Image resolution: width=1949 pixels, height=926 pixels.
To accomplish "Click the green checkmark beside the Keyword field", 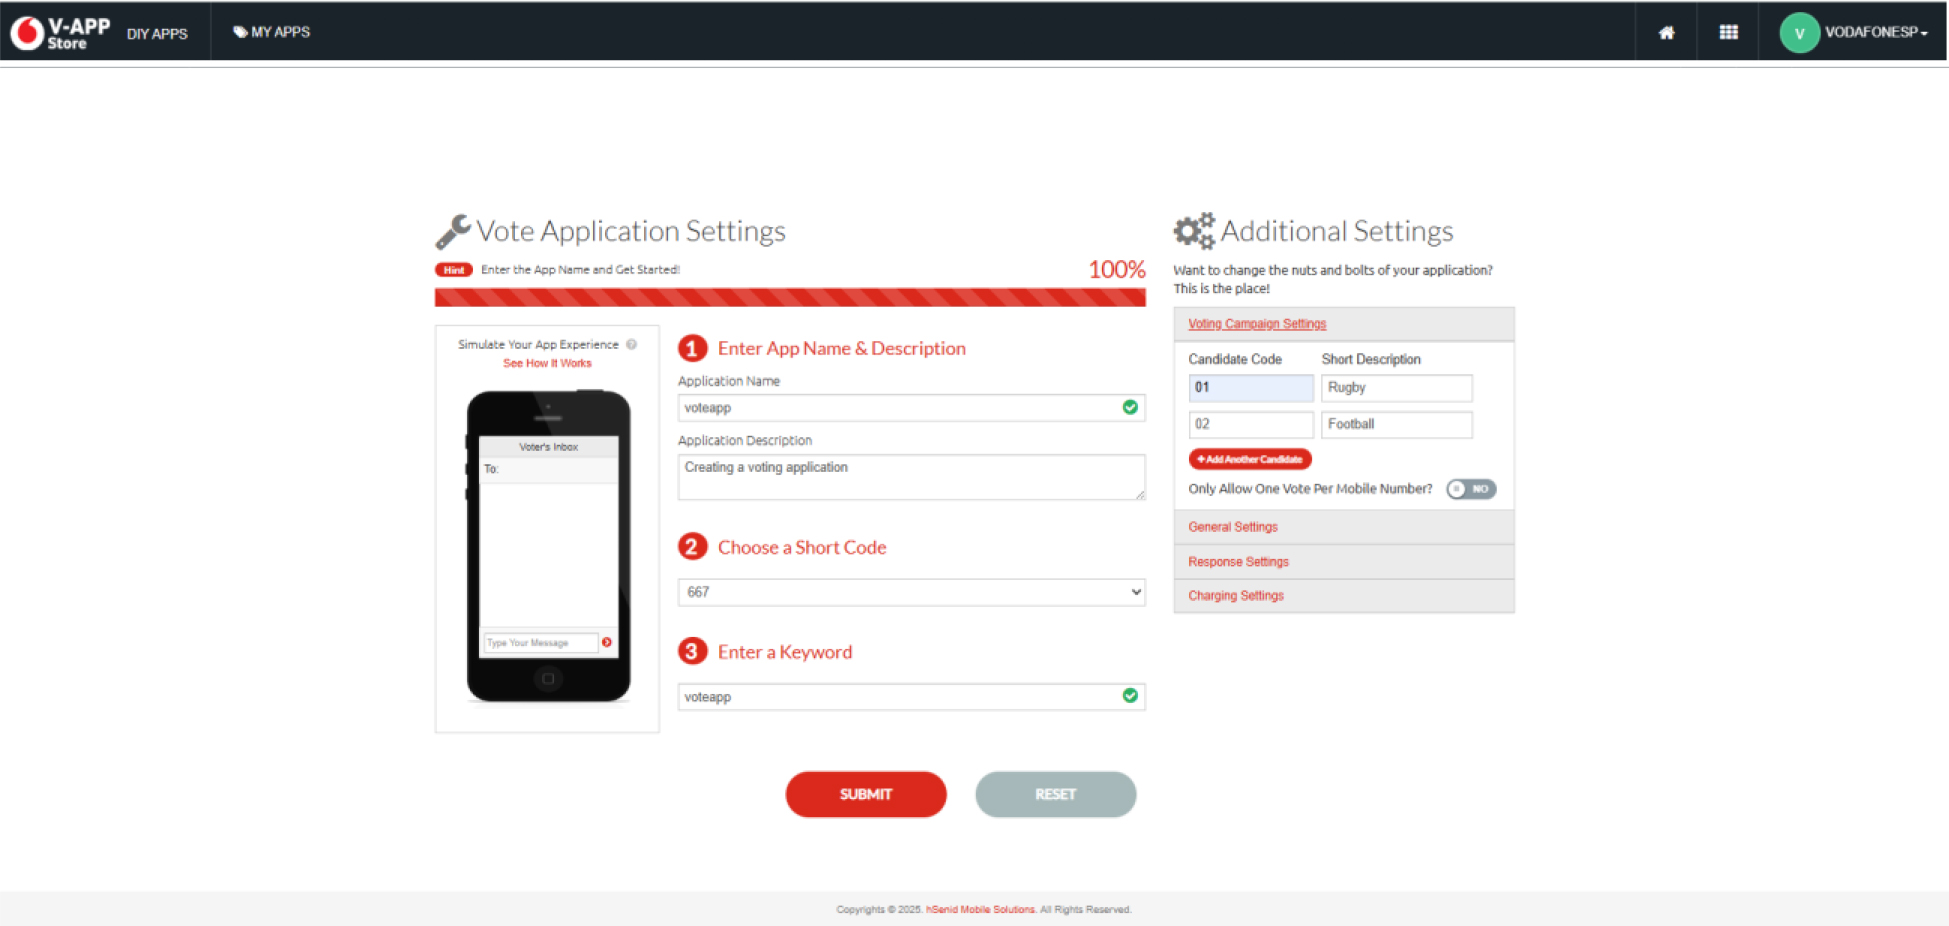I will coord(1130,696).
